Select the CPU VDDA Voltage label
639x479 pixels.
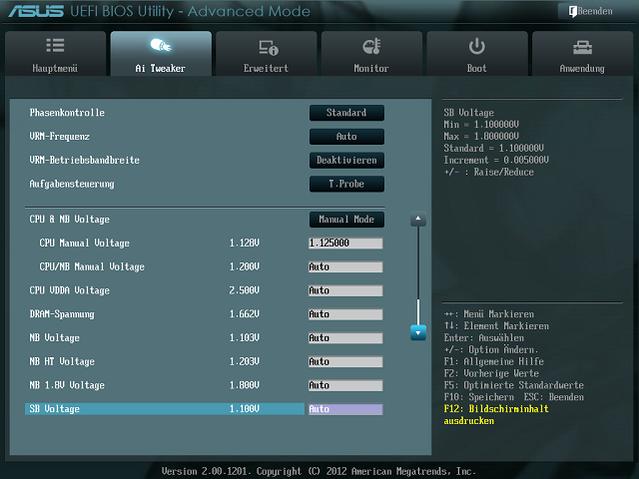pyautogui.click(x=69, y=291)
